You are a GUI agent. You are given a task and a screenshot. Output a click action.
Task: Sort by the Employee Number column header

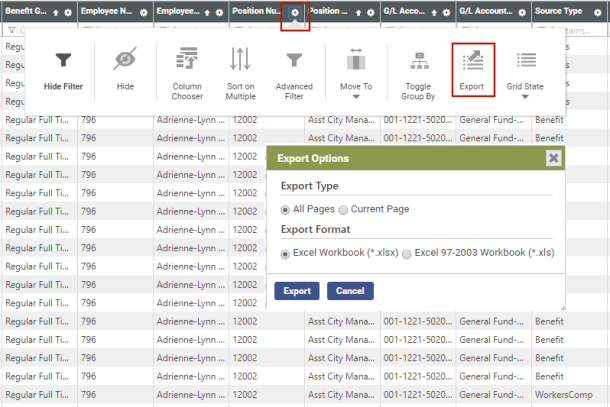click(105, 11)
